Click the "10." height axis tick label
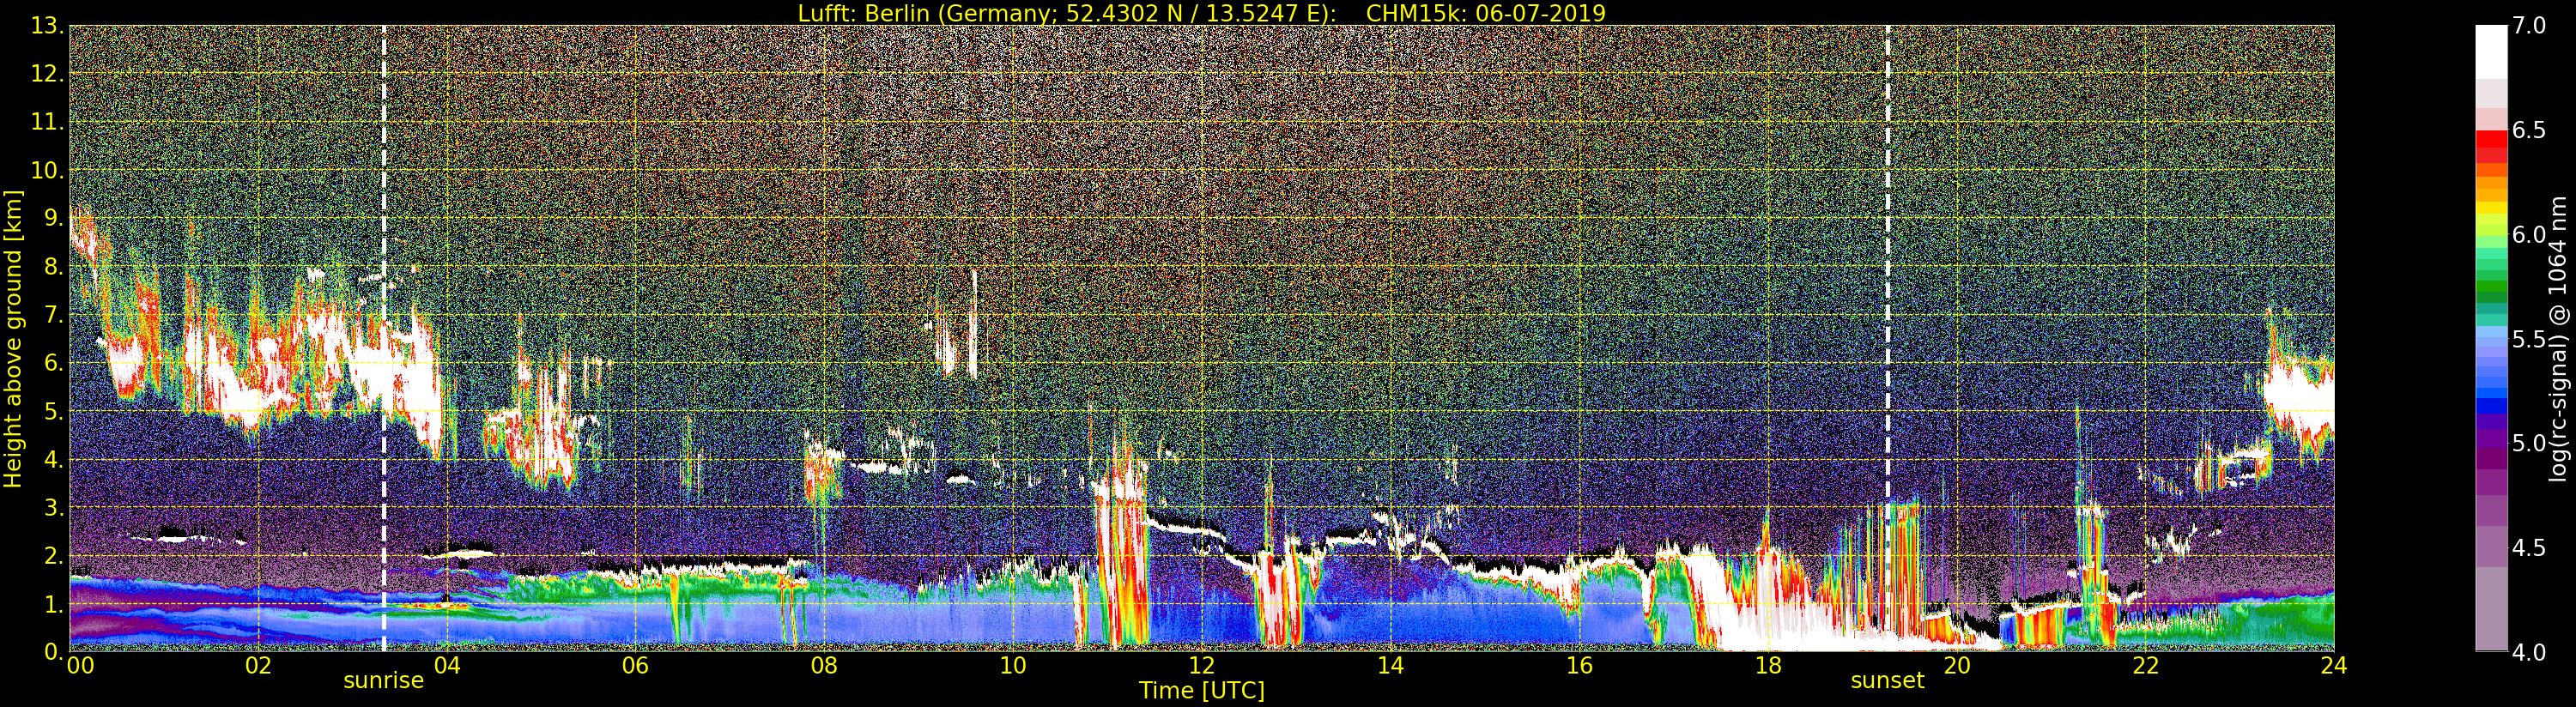Screen dimensions: 2576x707 48,170
